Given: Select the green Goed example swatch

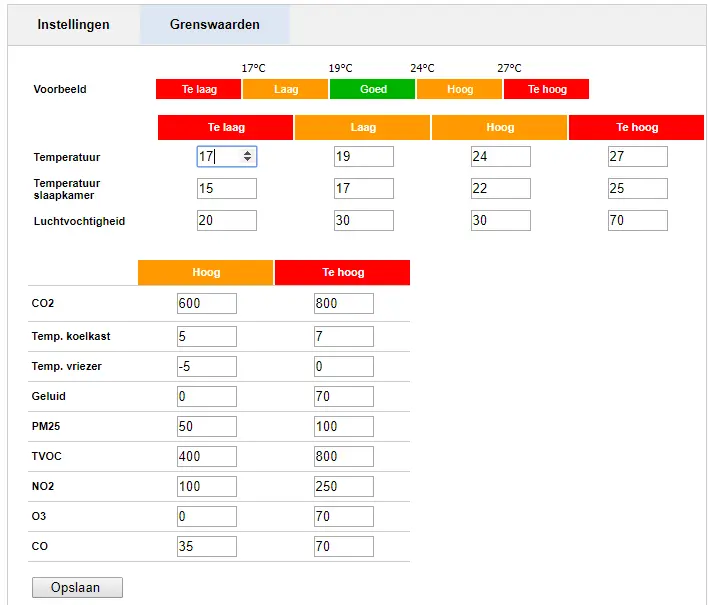Looking at the screenshot, I should point(373,89).
